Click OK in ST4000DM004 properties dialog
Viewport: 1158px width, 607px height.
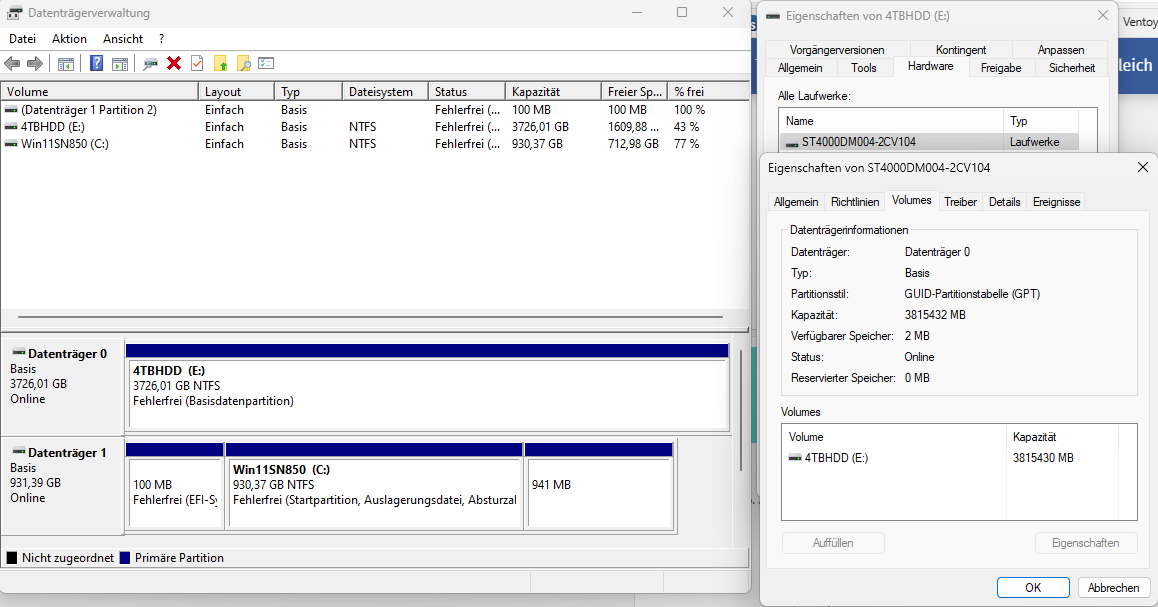point(1032,587)
